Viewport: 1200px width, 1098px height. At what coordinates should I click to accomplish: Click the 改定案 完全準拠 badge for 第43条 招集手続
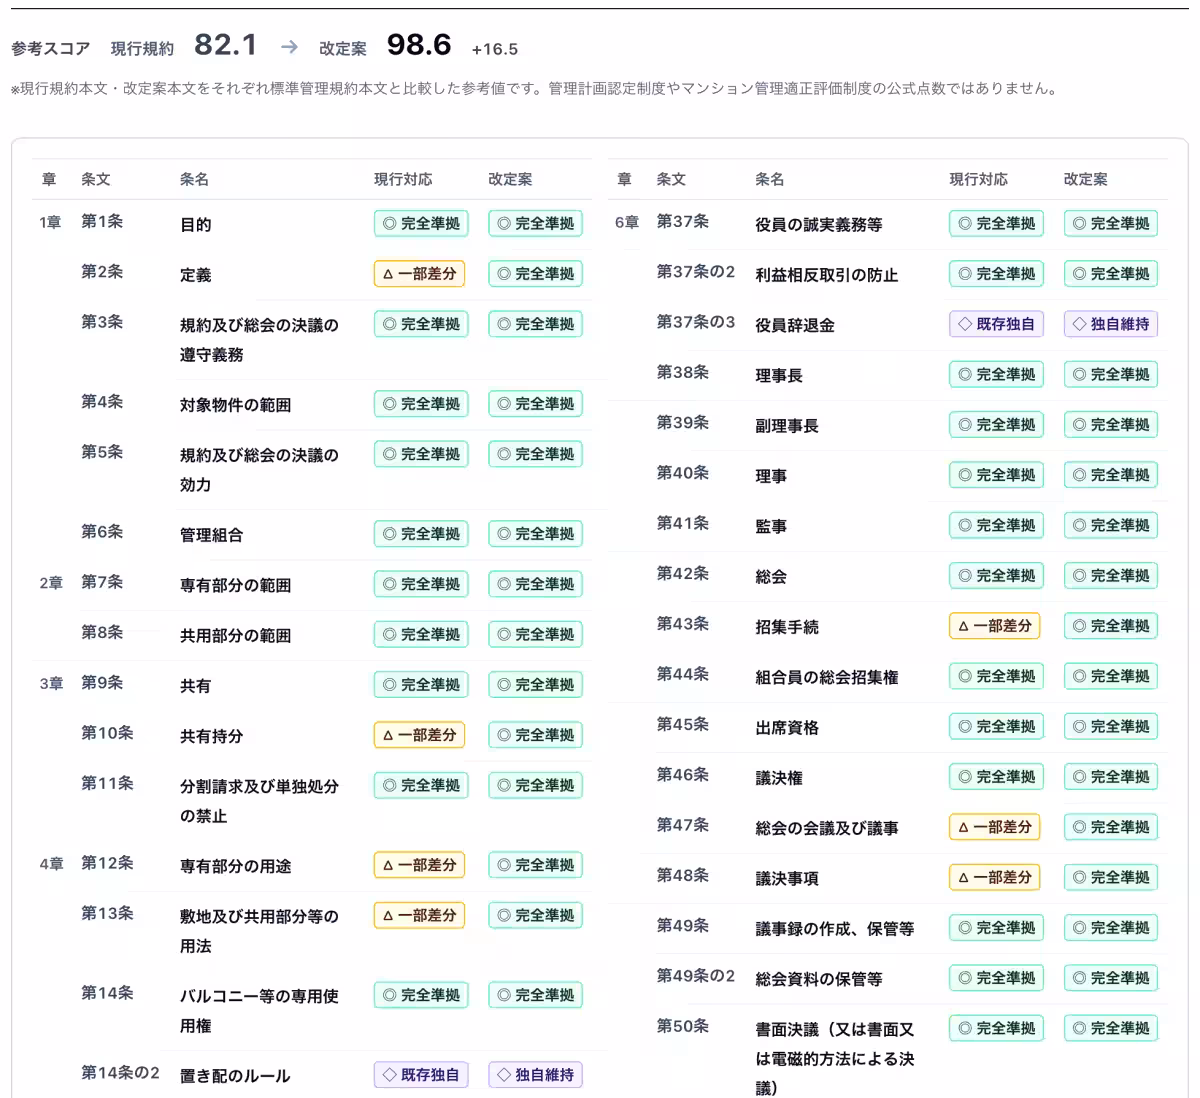tap(1111, 626)
